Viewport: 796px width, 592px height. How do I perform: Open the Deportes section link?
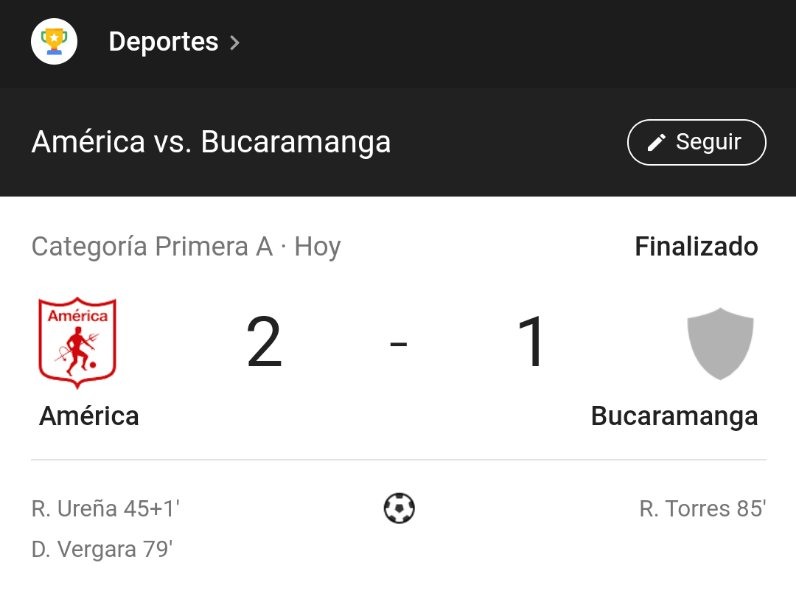point(163,42)
